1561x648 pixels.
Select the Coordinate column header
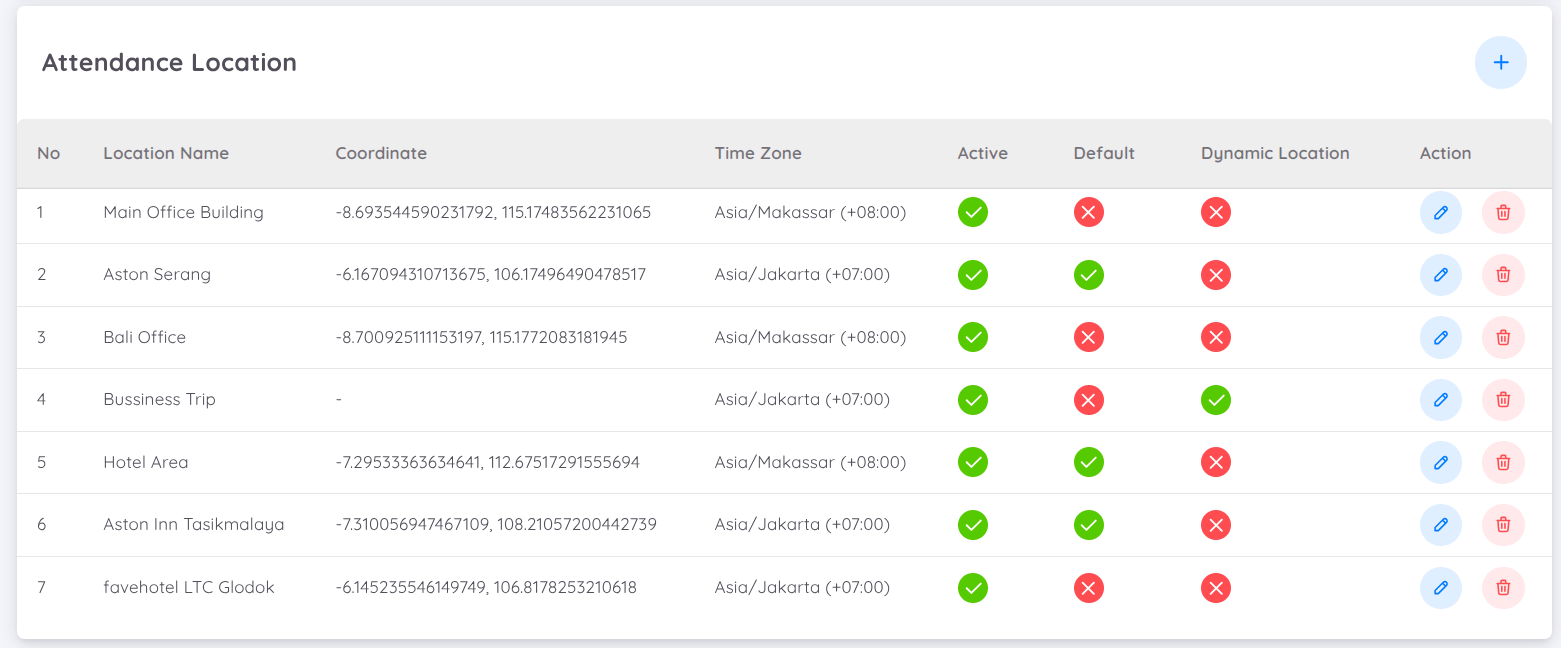click(x=381, y=153)
